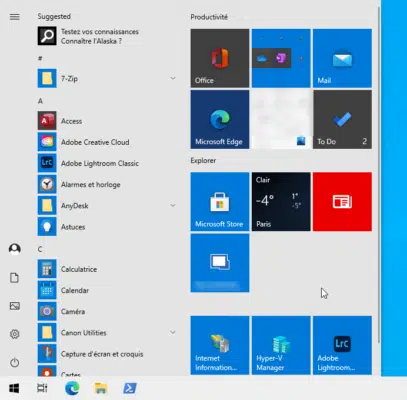Image resolution: width=407 pixels, height=400 pixels.
Task: Expand the Start menu hamburger button
Action: [x=15, y=17]
